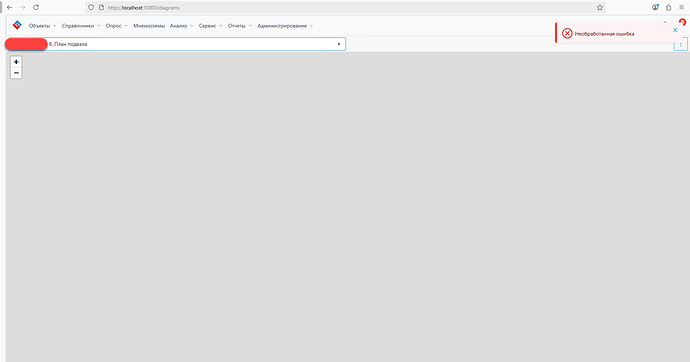Click the Объекты menu chevron
Image resolution: width=690 pixels, height=362 pixels.
(x=55, y=26)
